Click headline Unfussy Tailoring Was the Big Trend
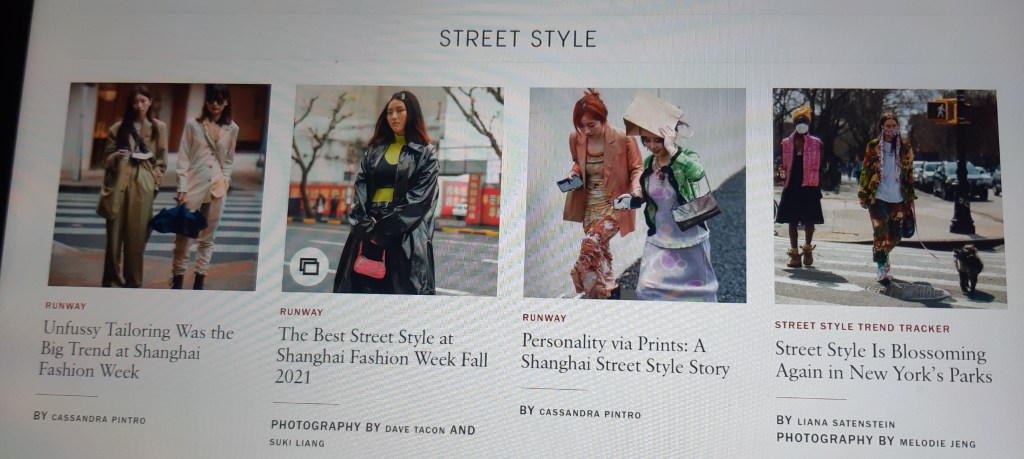 click(136, 350)
